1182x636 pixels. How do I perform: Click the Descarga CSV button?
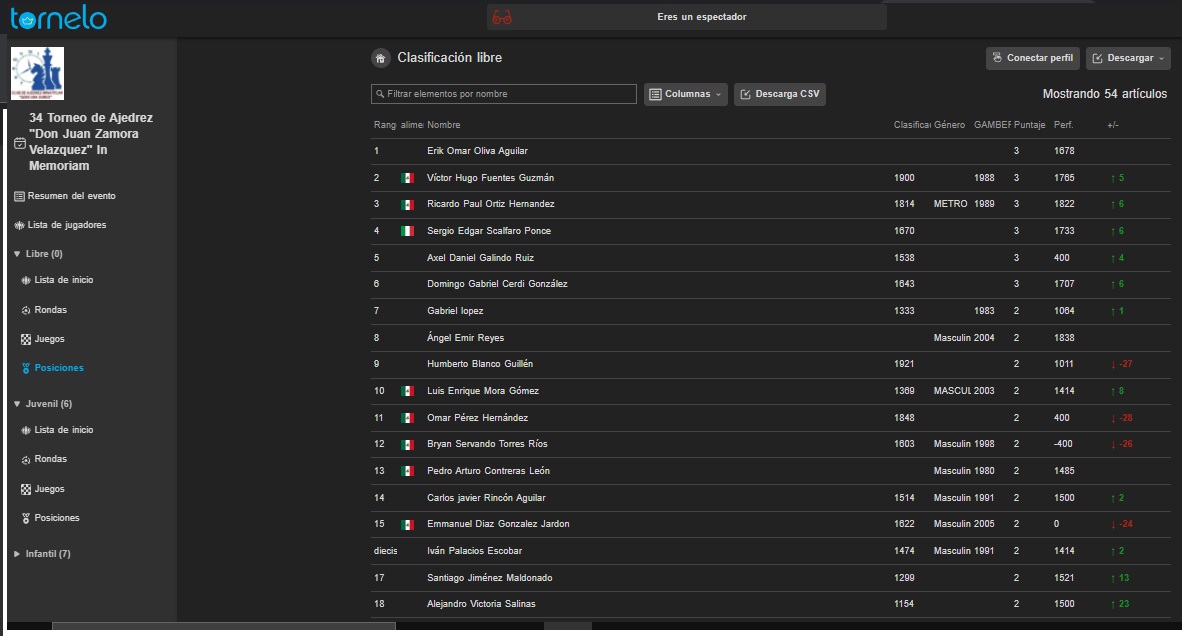(x=780, y=94)
